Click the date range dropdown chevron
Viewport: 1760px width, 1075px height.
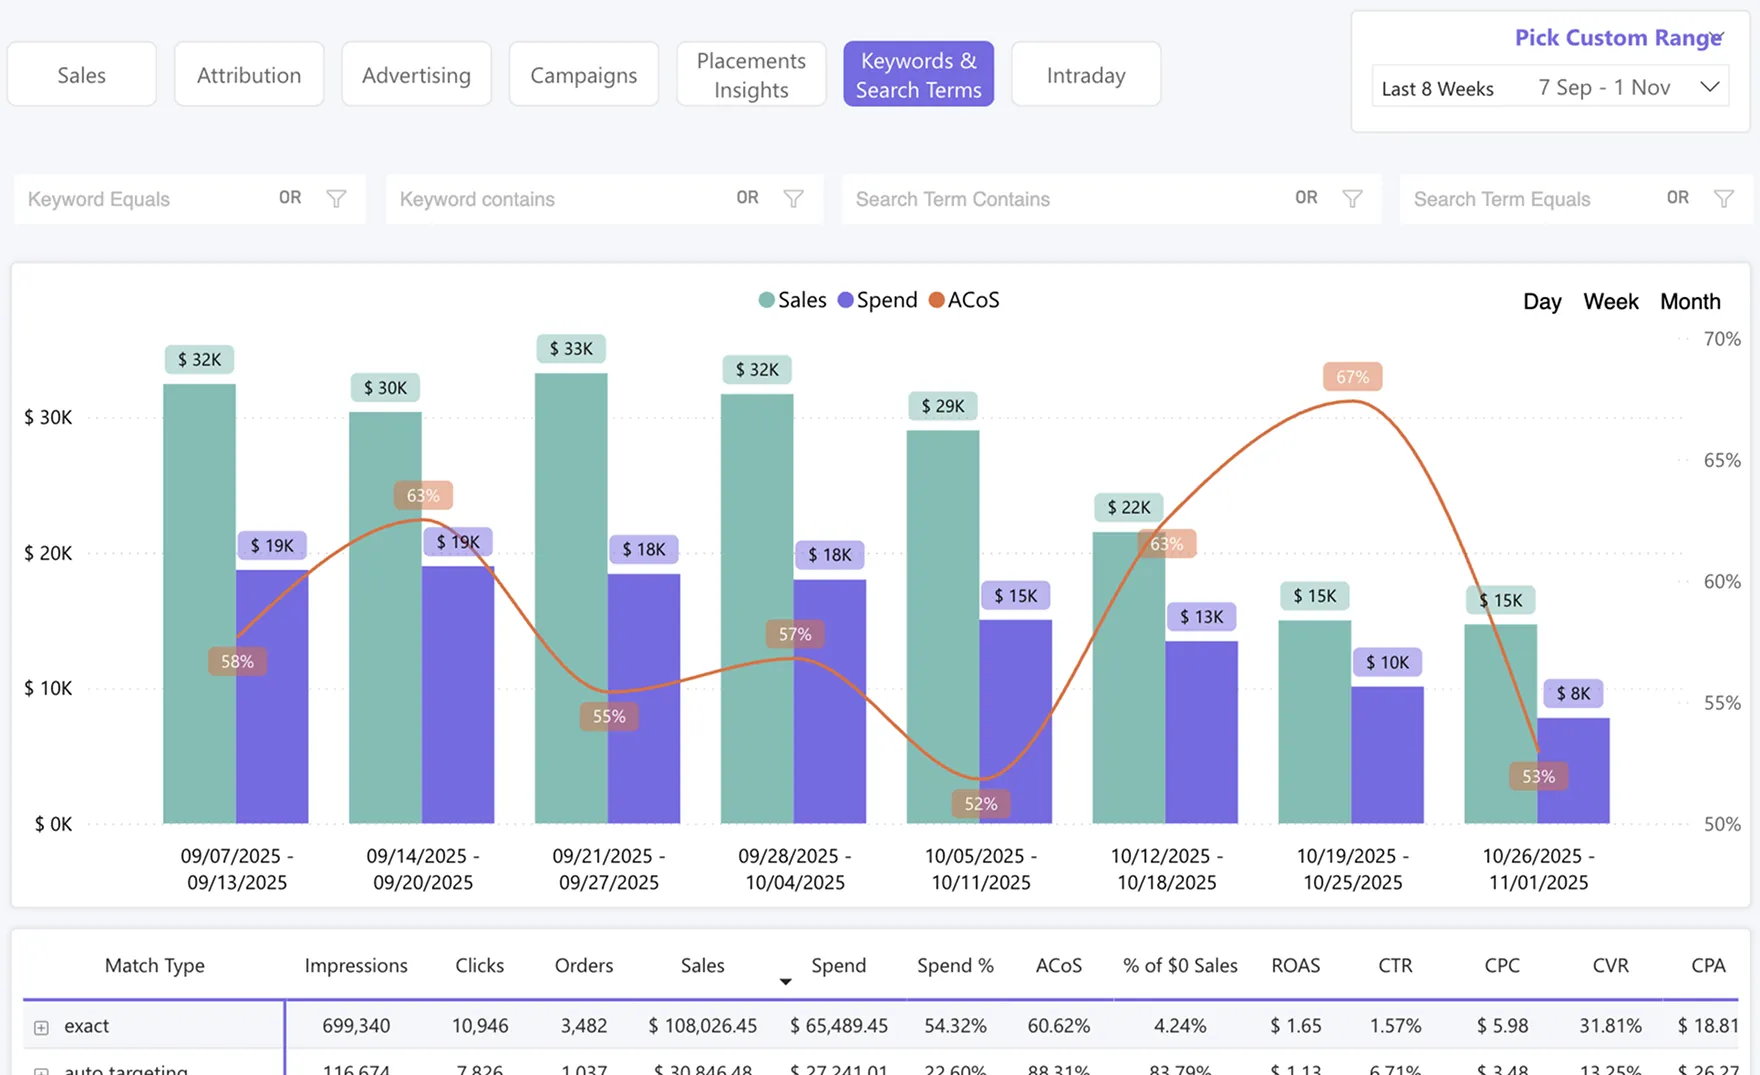(1710, 87)
